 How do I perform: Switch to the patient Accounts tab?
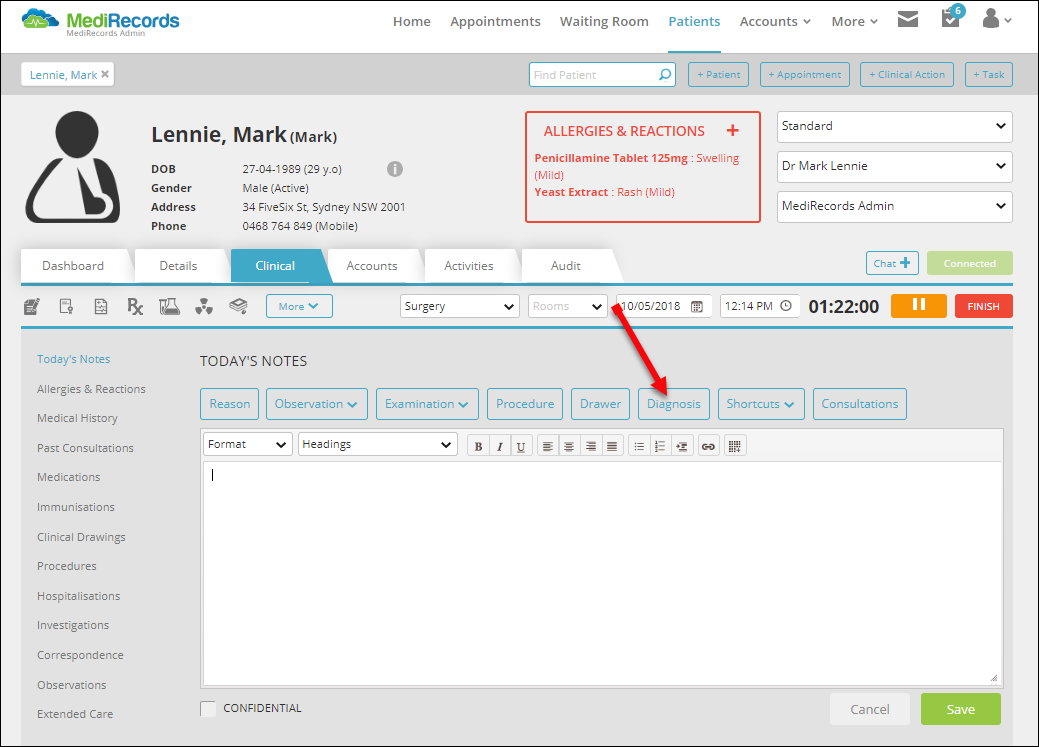372,266
